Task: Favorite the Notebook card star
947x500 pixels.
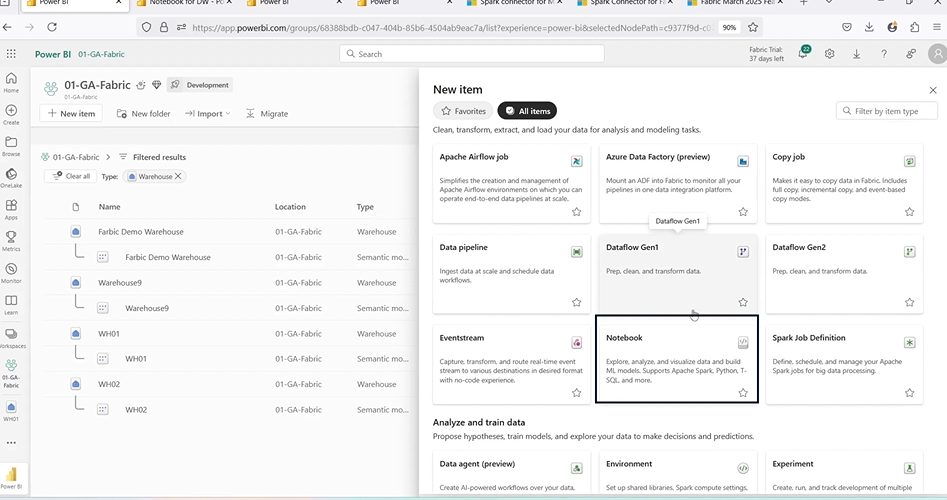Action: tap(743, 393)
